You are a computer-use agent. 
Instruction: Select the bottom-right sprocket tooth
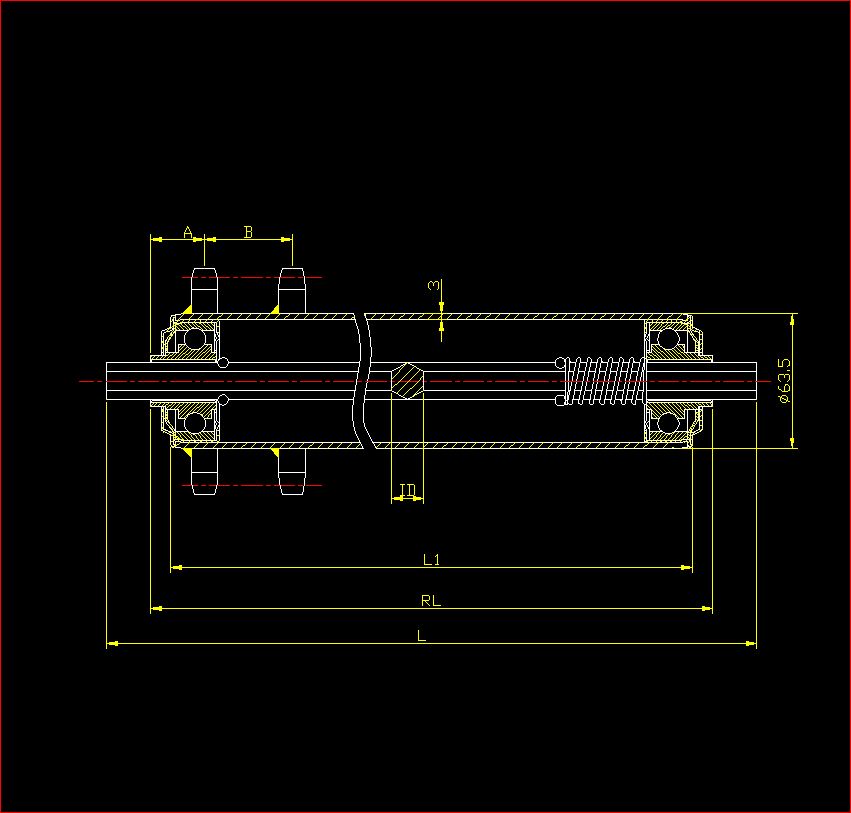tap(291, 472)
